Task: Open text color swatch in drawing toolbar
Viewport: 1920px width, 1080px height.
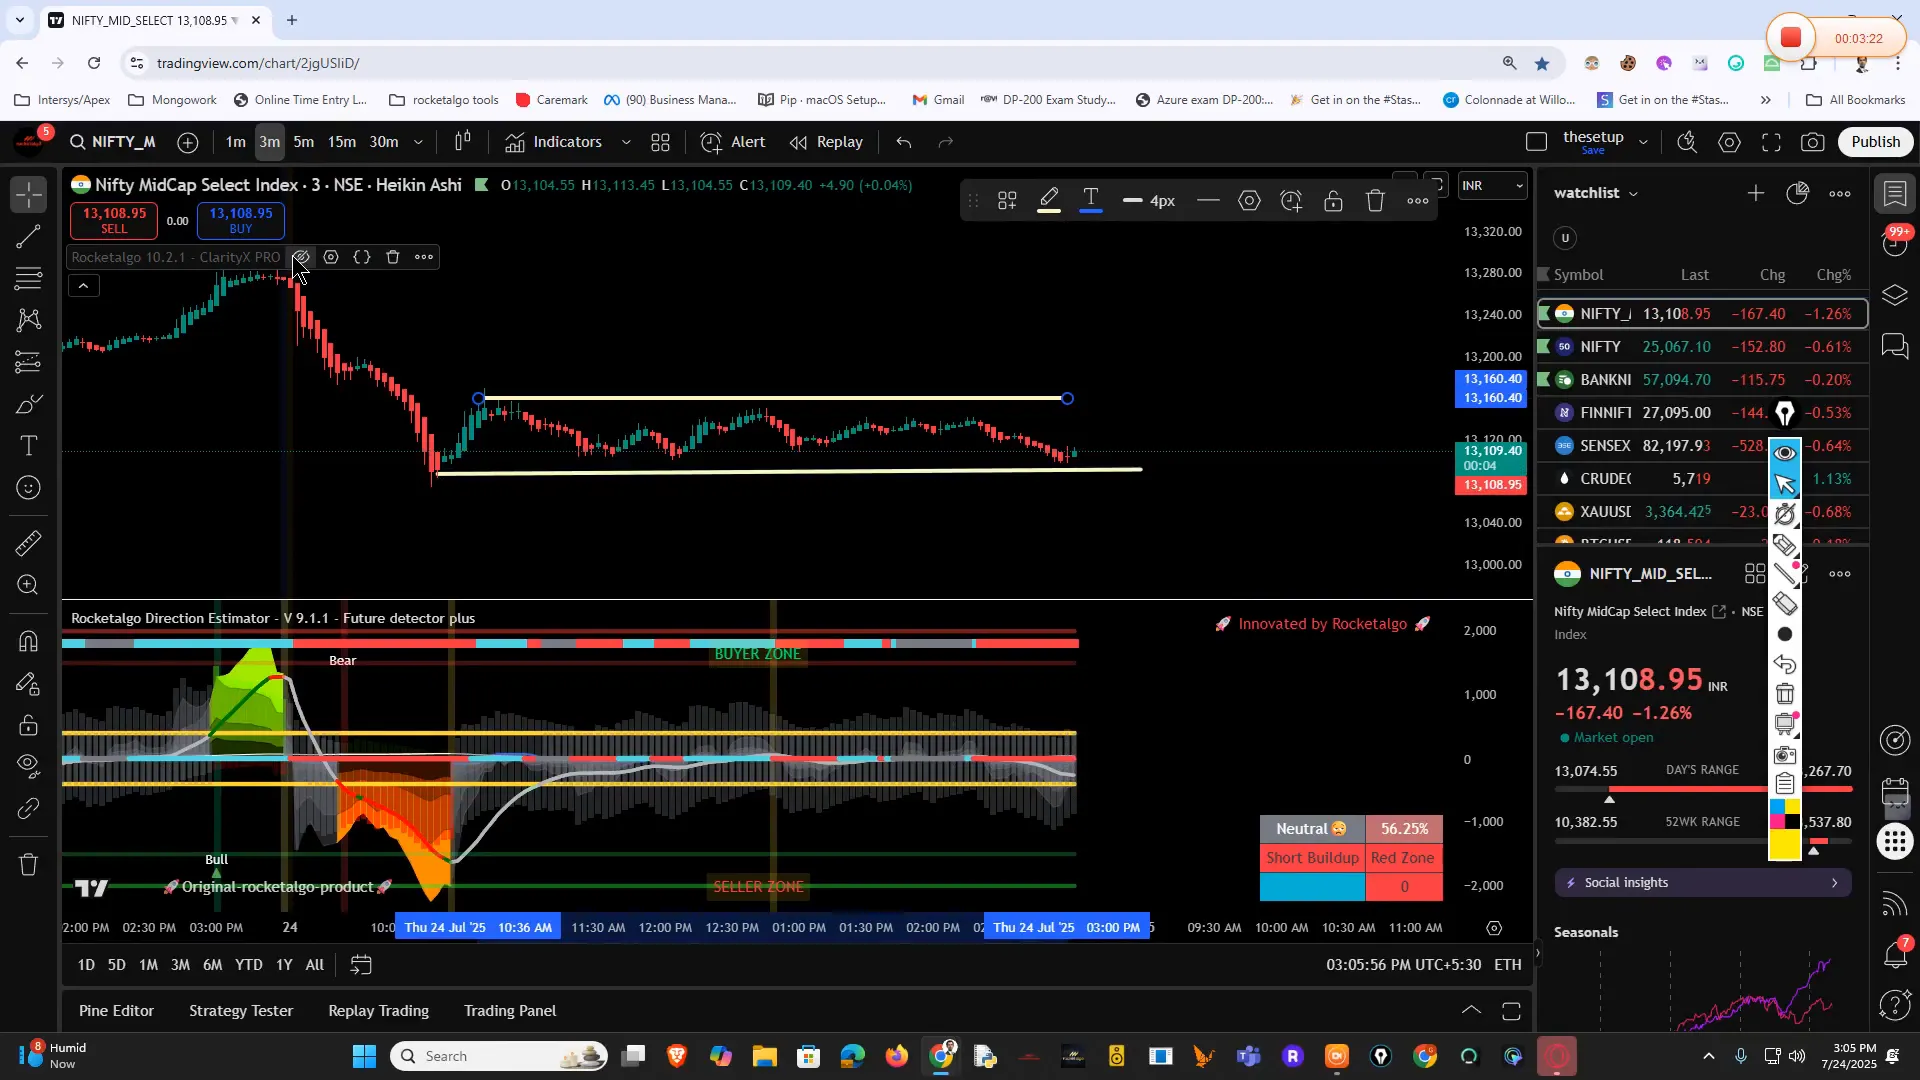Action: (1091, 201)
